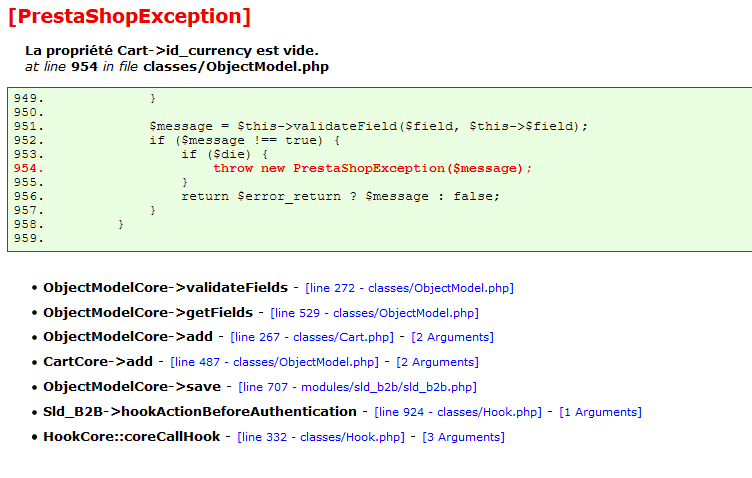Open the line 267 classes/Cart.php link
The height and width of the screenshot is (478, 752).
point(312,337)
